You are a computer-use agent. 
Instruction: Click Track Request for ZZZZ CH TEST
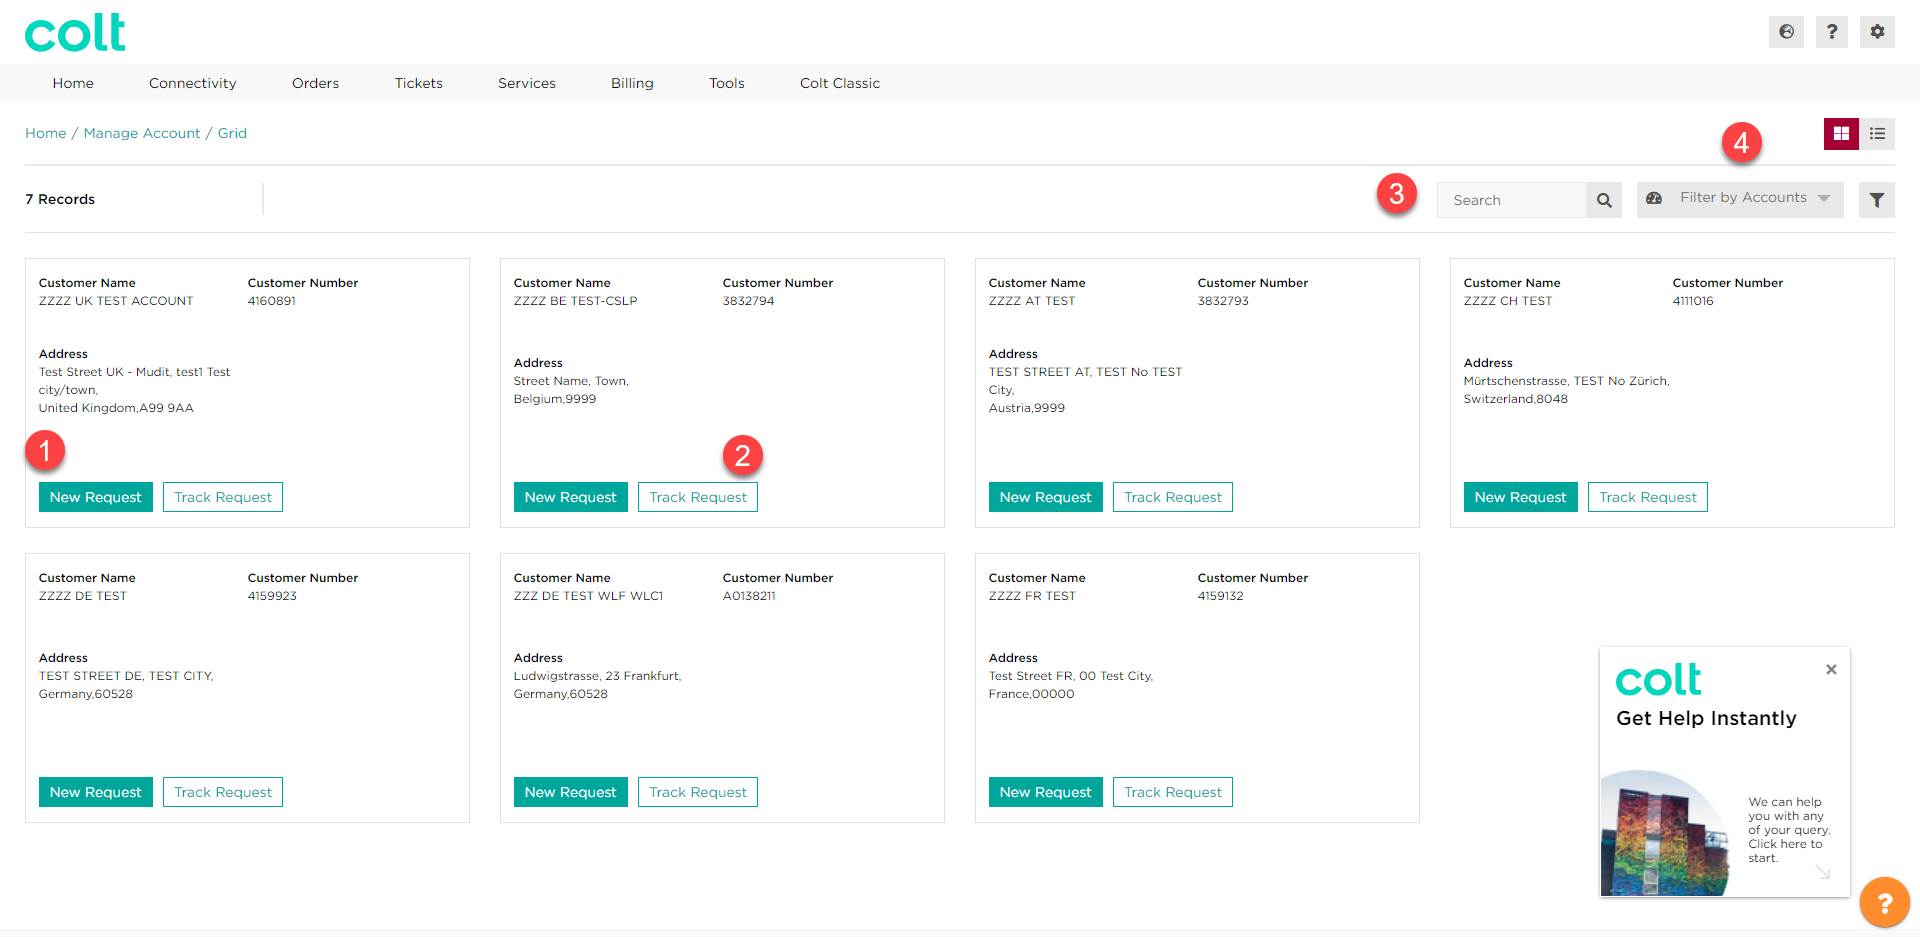pos(1647,497)
